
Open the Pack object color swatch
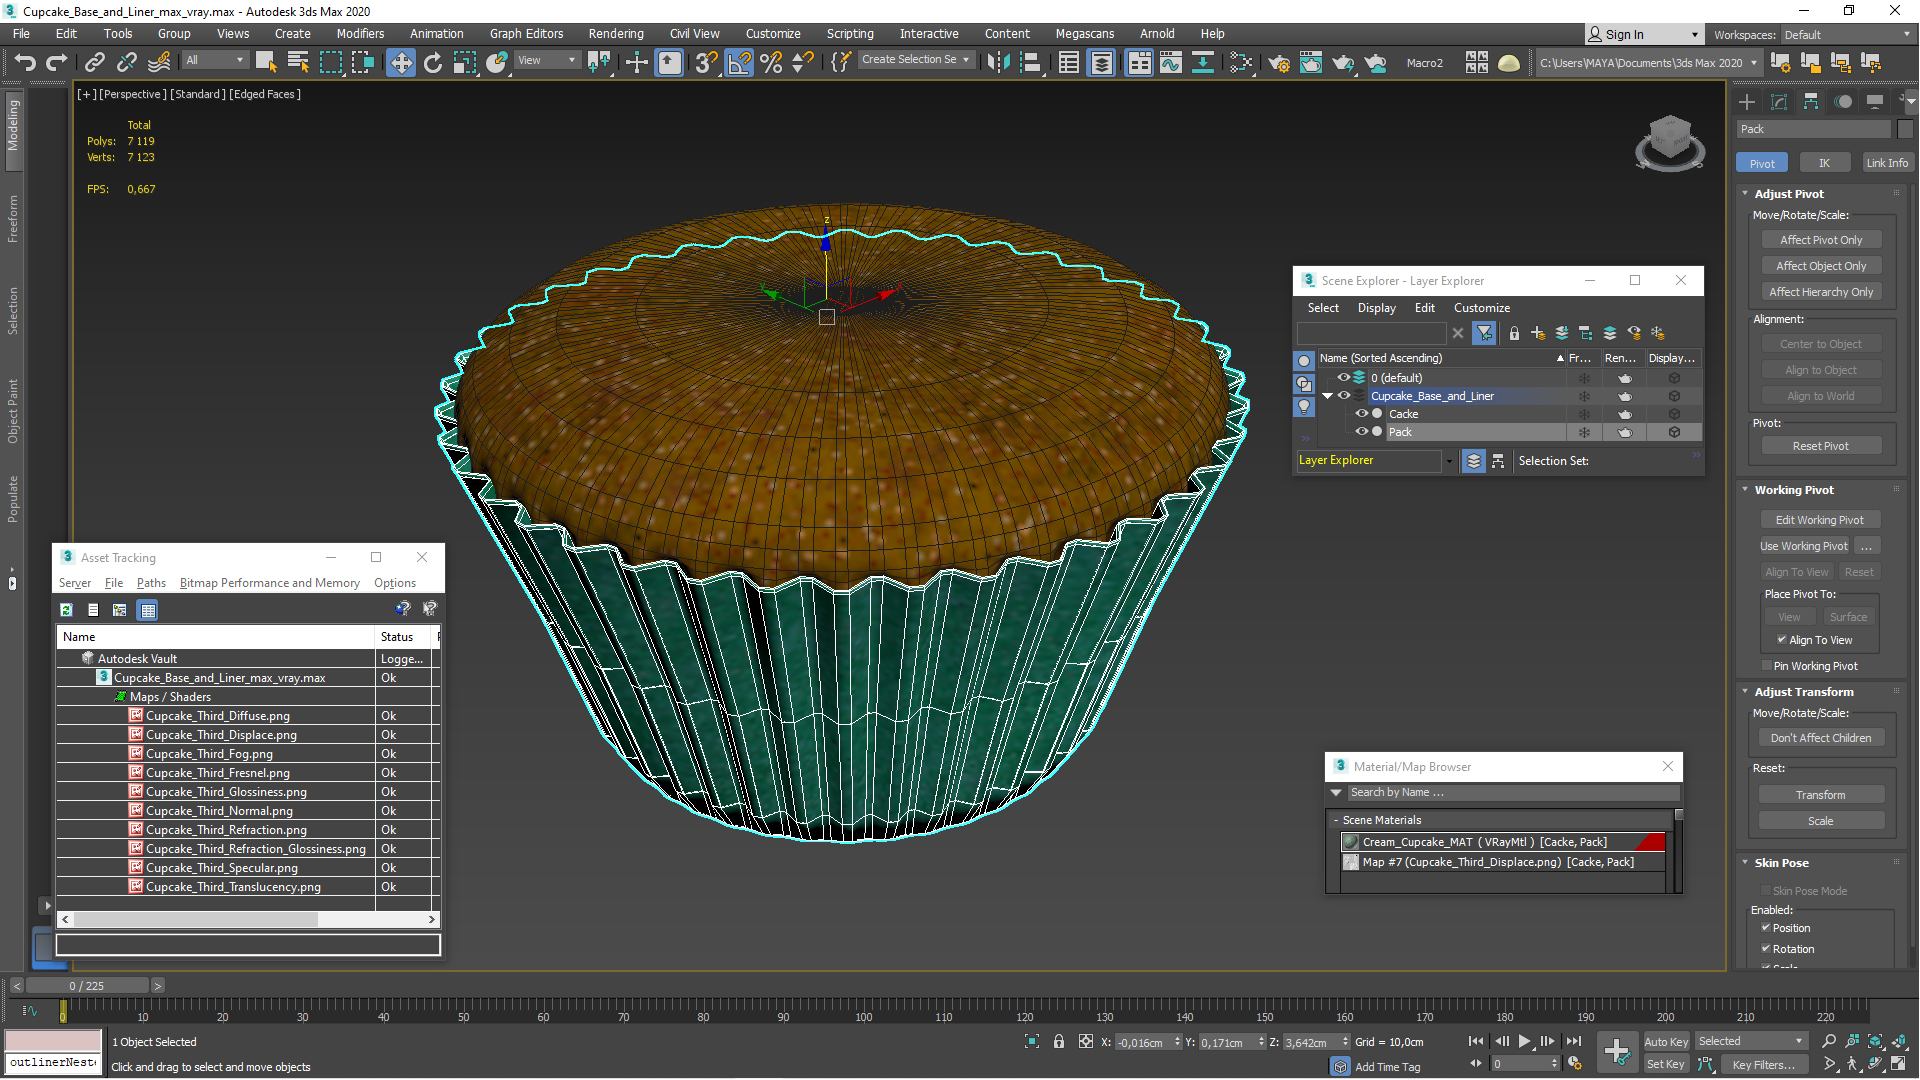[1905, 129]
